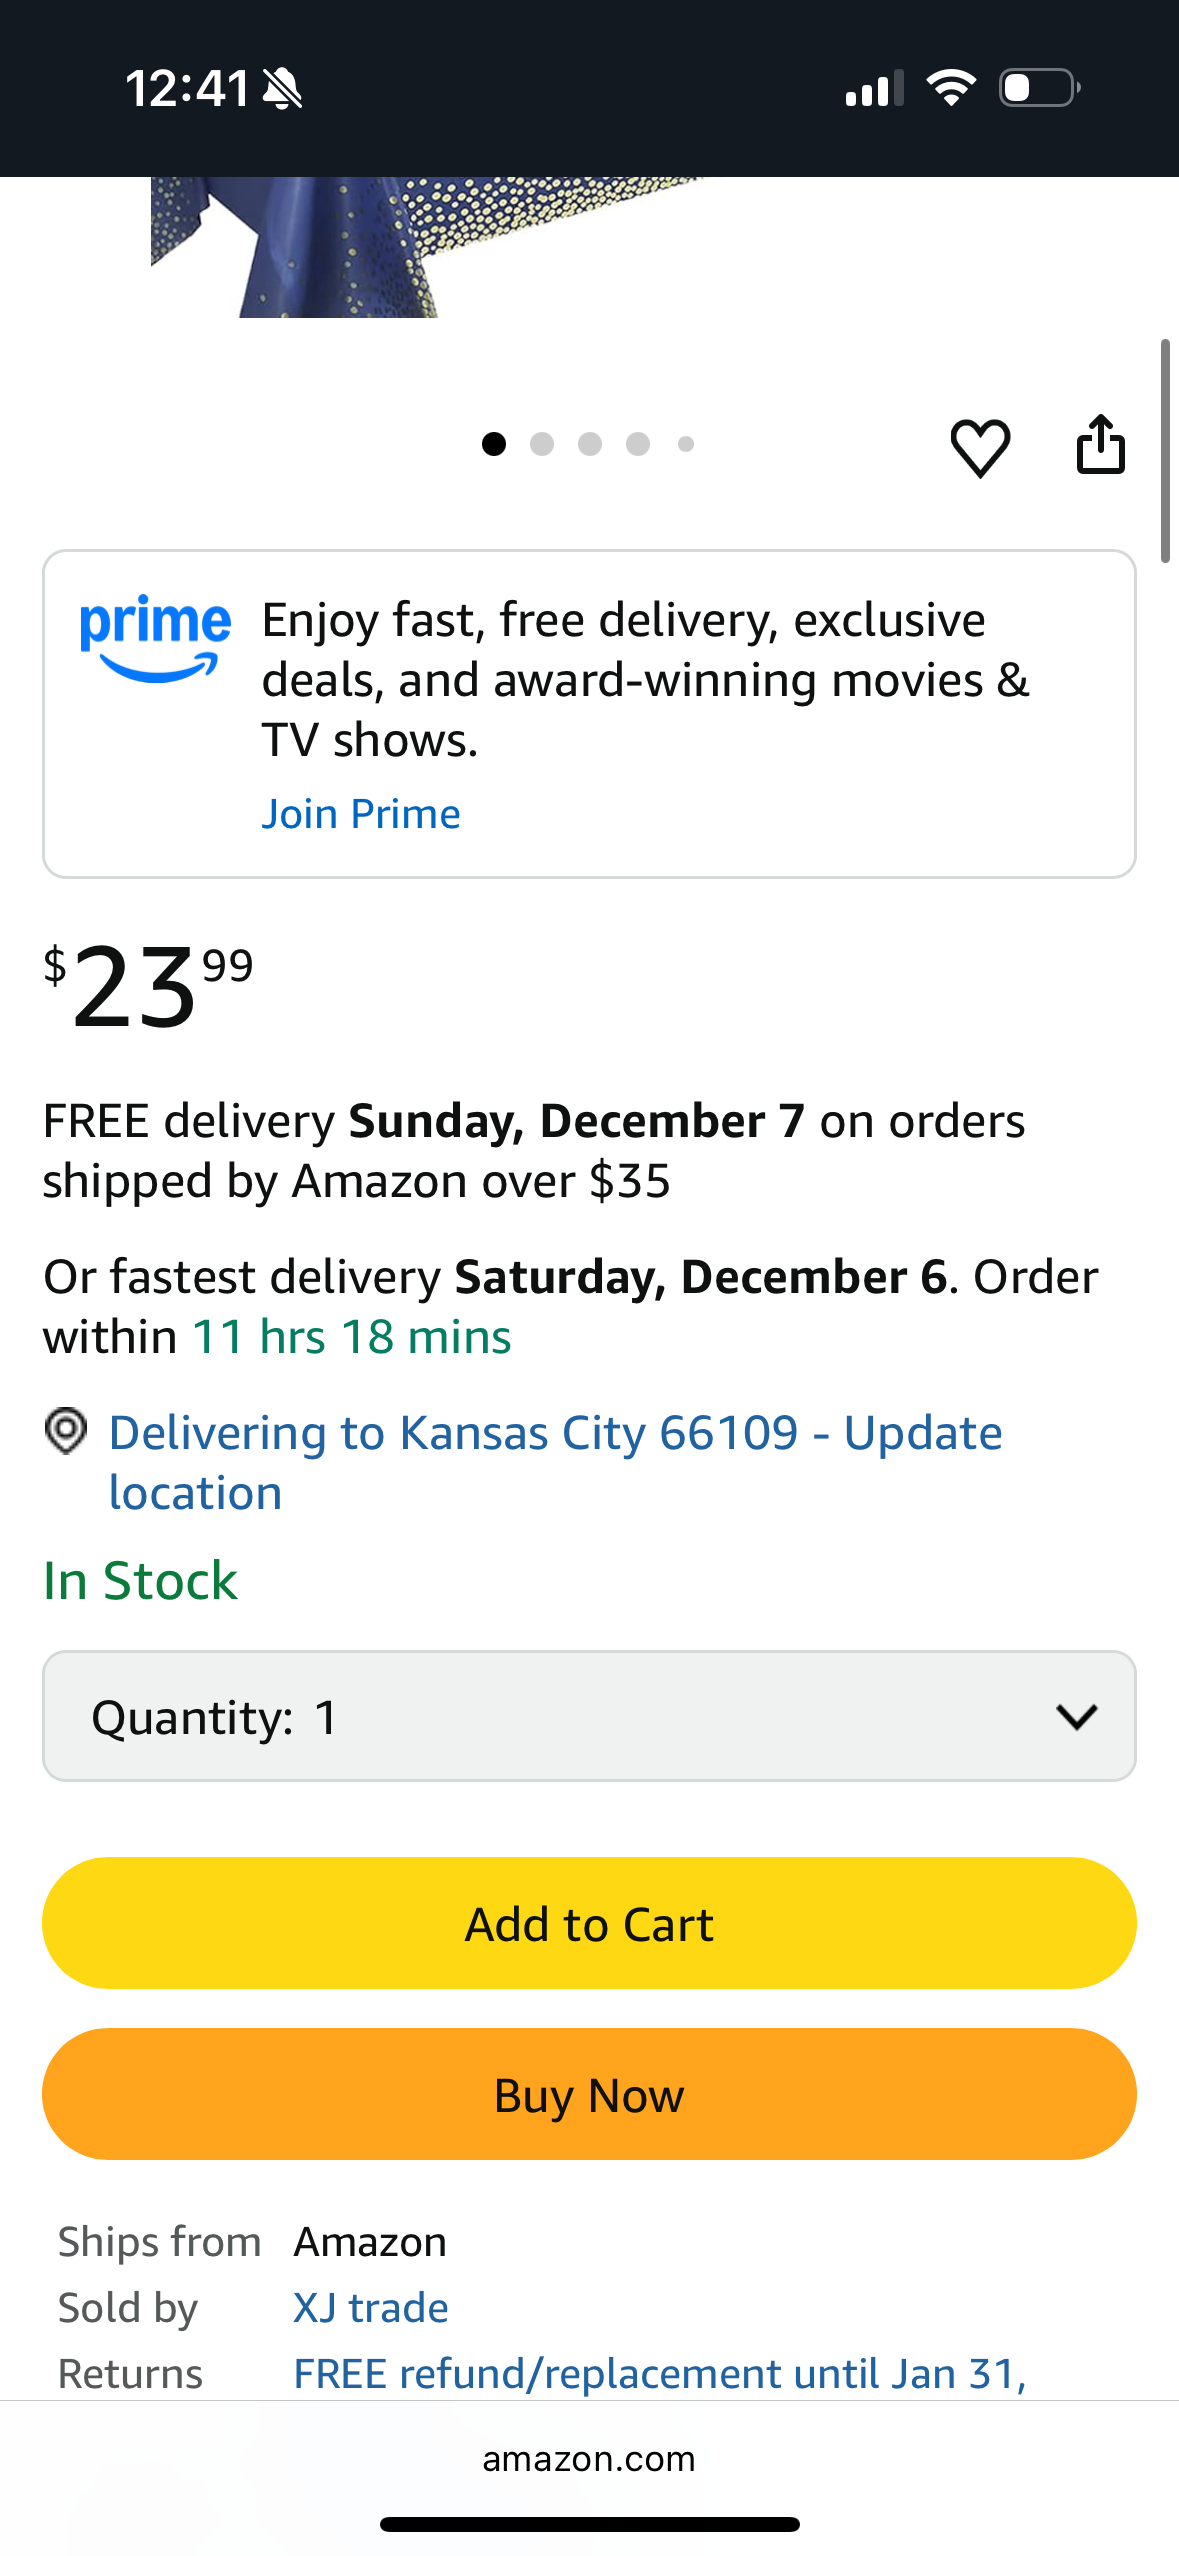Tap the heart wishlist icon
This screenshot has width=1179, height=2556.
(x=980, y=447)
